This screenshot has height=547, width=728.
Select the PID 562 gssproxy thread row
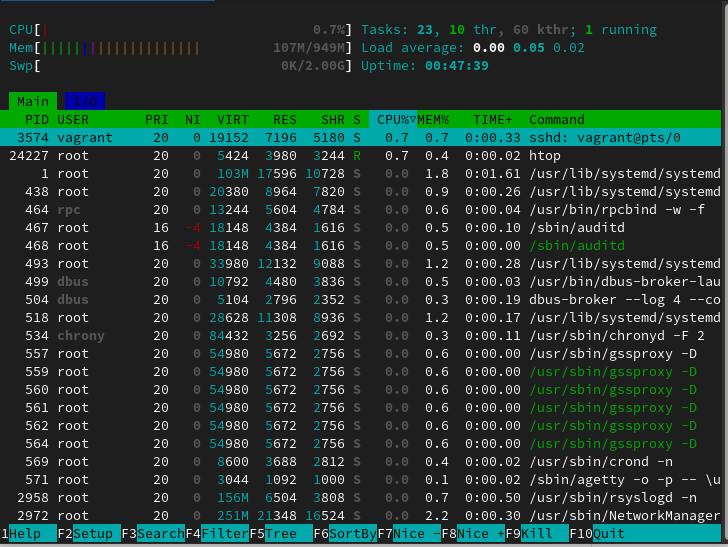[x=360, y=426]
